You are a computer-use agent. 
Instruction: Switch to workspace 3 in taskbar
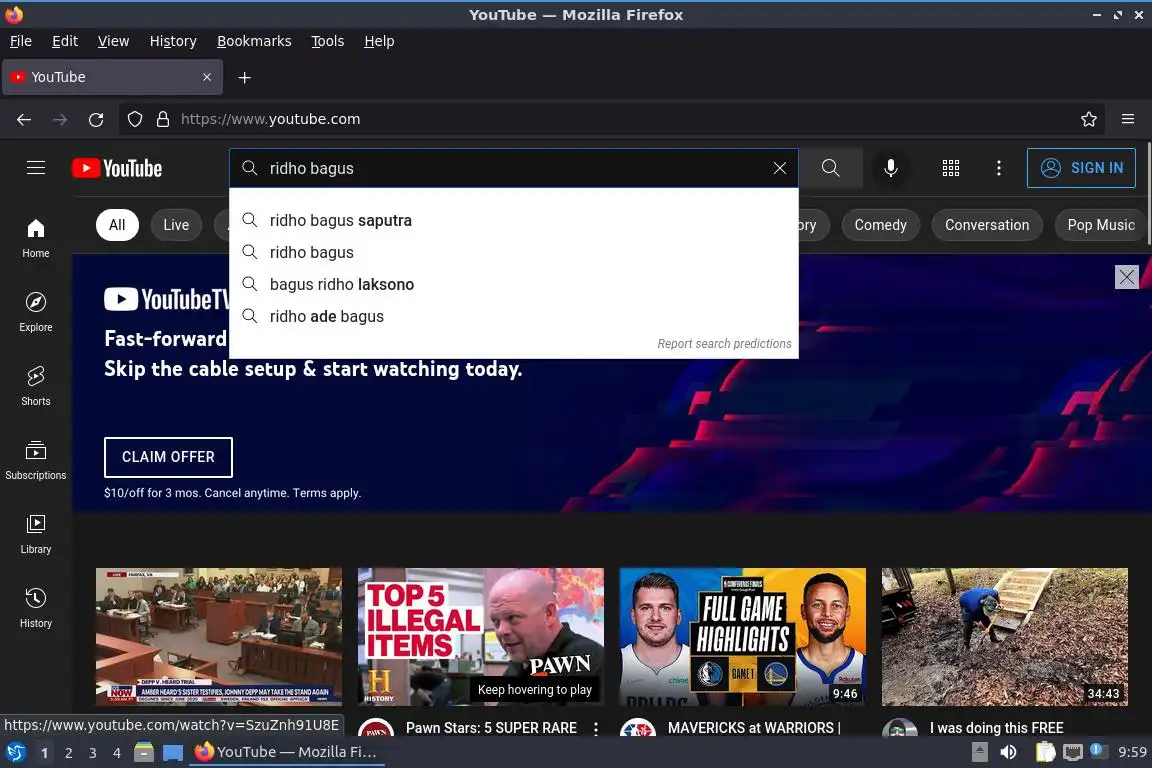coord(93,753)
